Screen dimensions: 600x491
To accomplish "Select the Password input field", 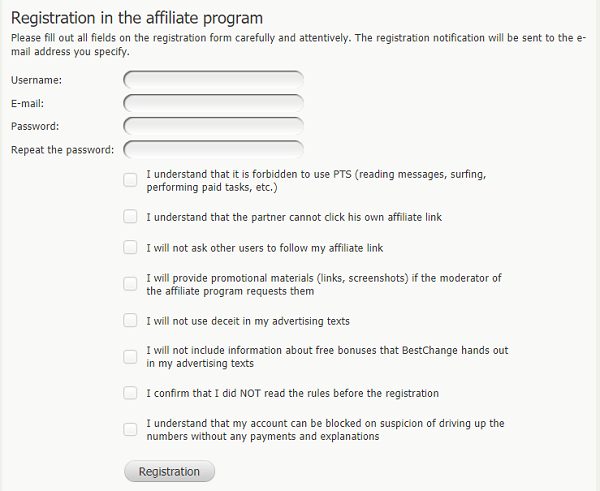I will tap(214, 127).
